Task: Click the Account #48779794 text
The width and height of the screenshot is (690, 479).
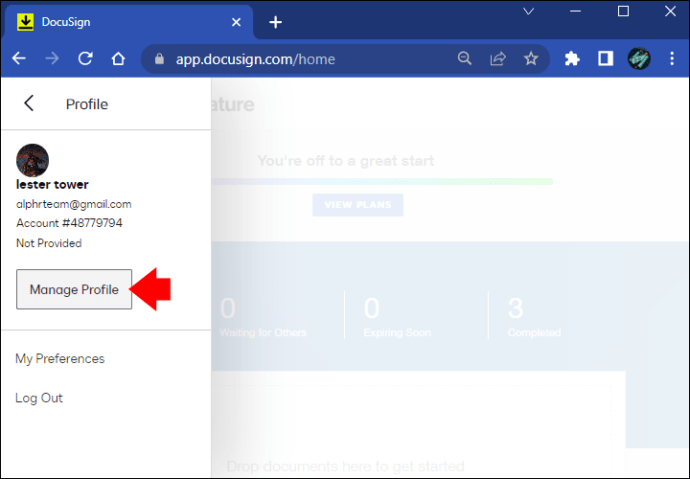Action: click(69, 223)
